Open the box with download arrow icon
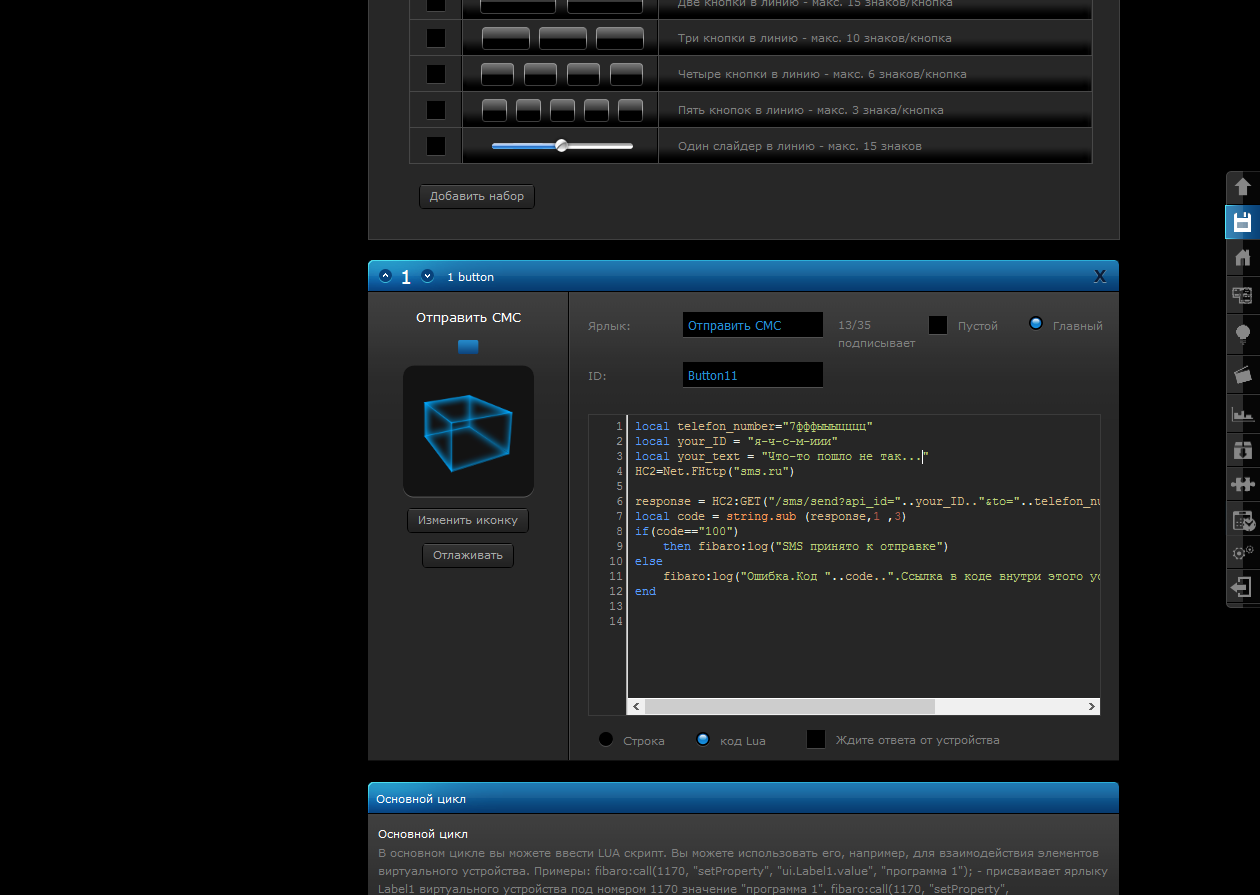 pos(1243,450)
